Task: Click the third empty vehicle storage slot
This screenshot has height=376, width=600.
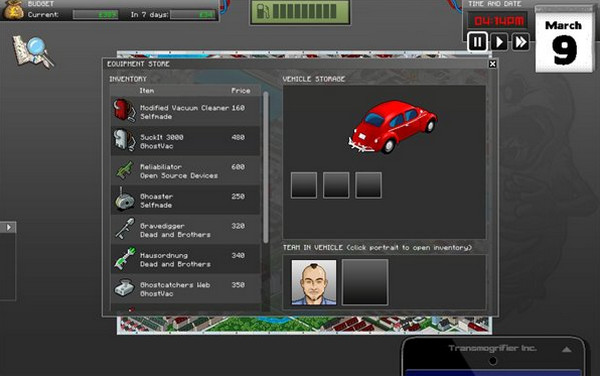Action: (x=368, y=185)
